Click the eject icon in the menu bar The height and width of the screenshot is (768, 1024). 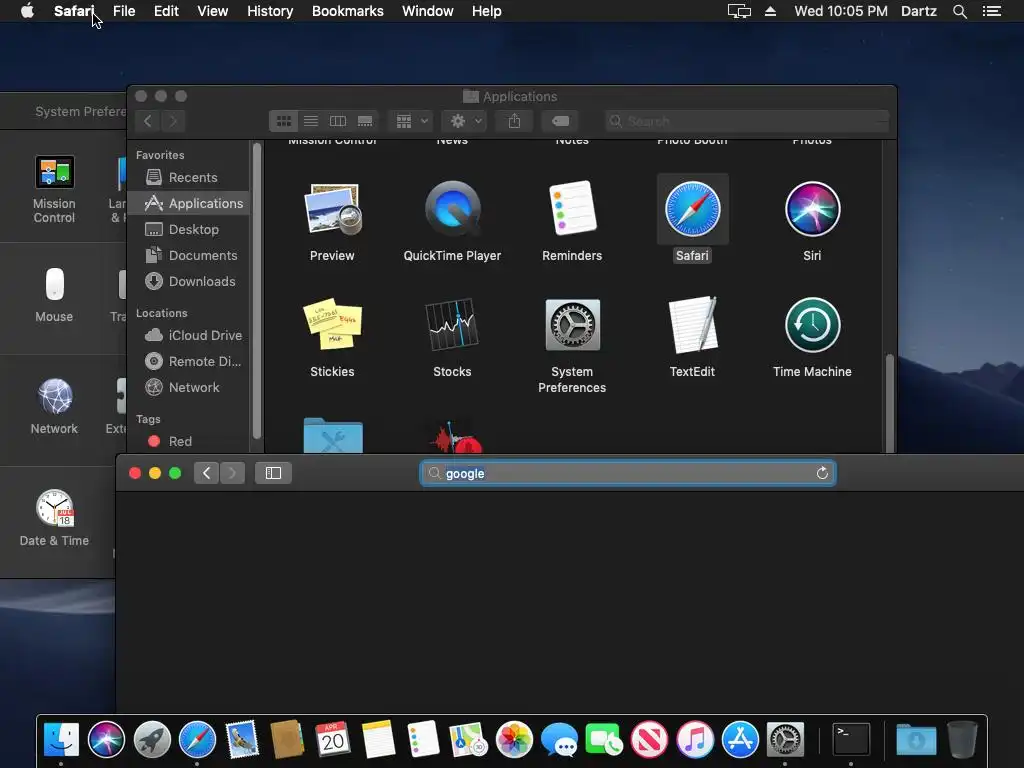771,11
